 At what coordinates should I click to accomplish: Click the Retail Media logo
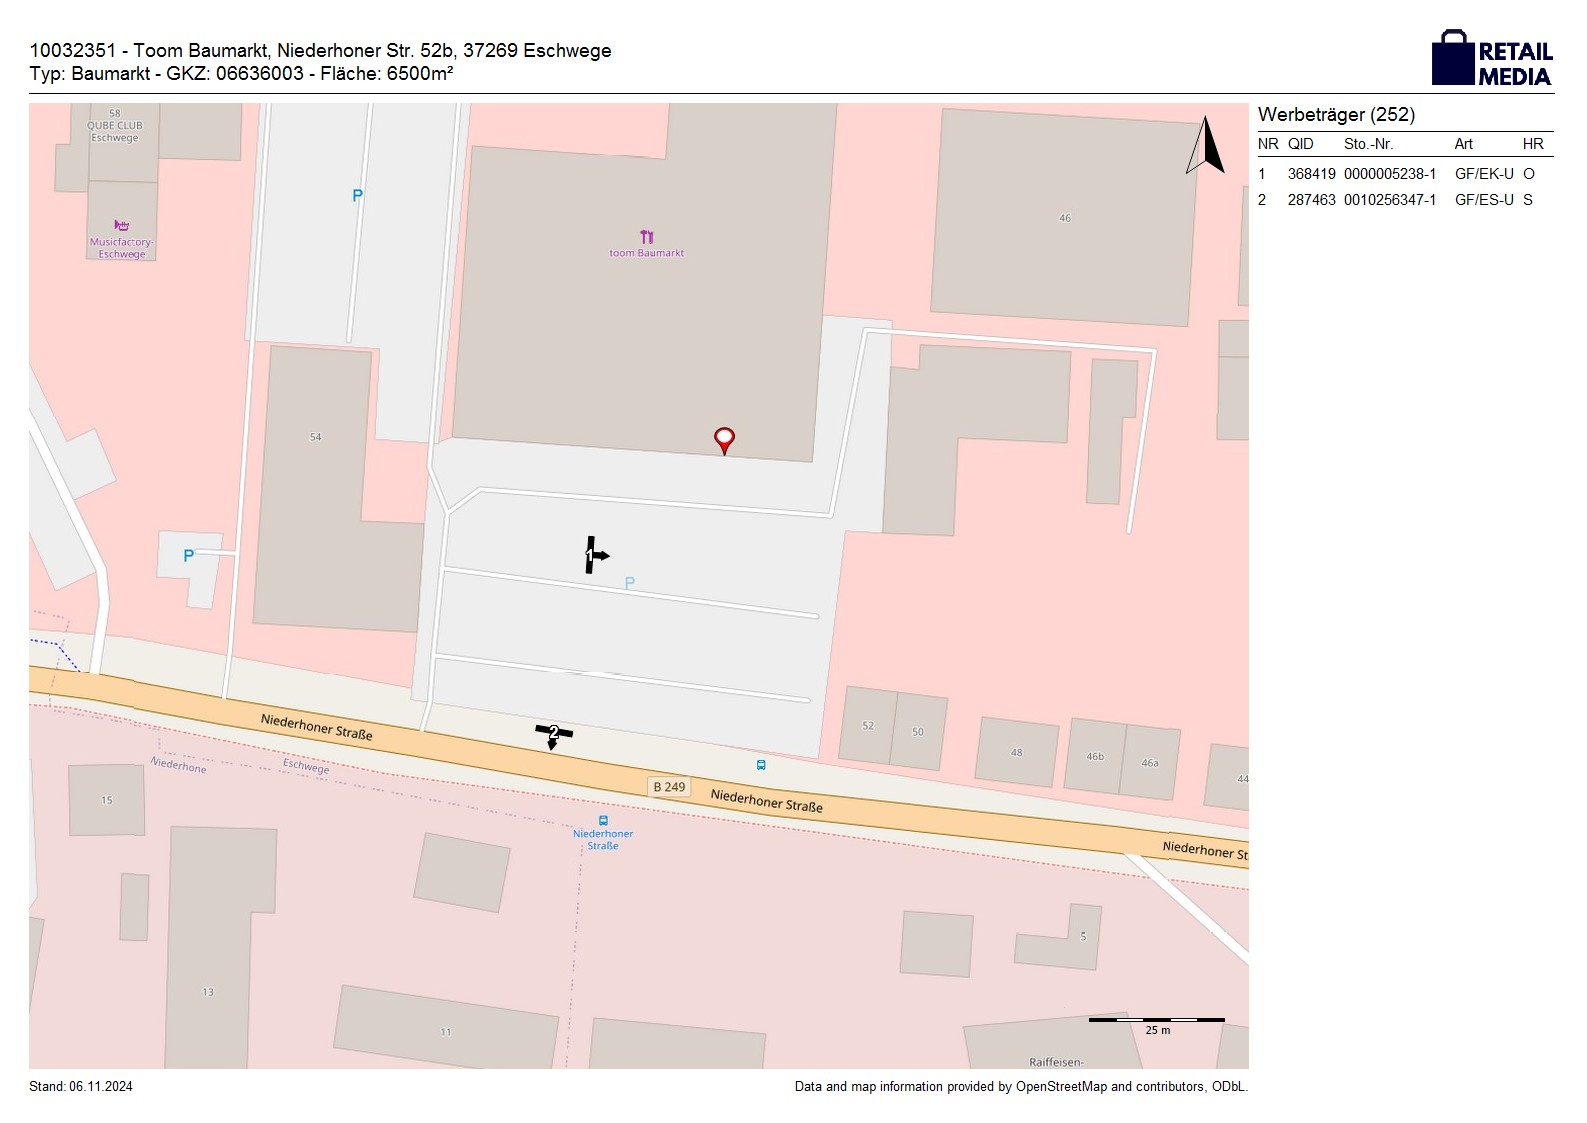coord(1491,58)
